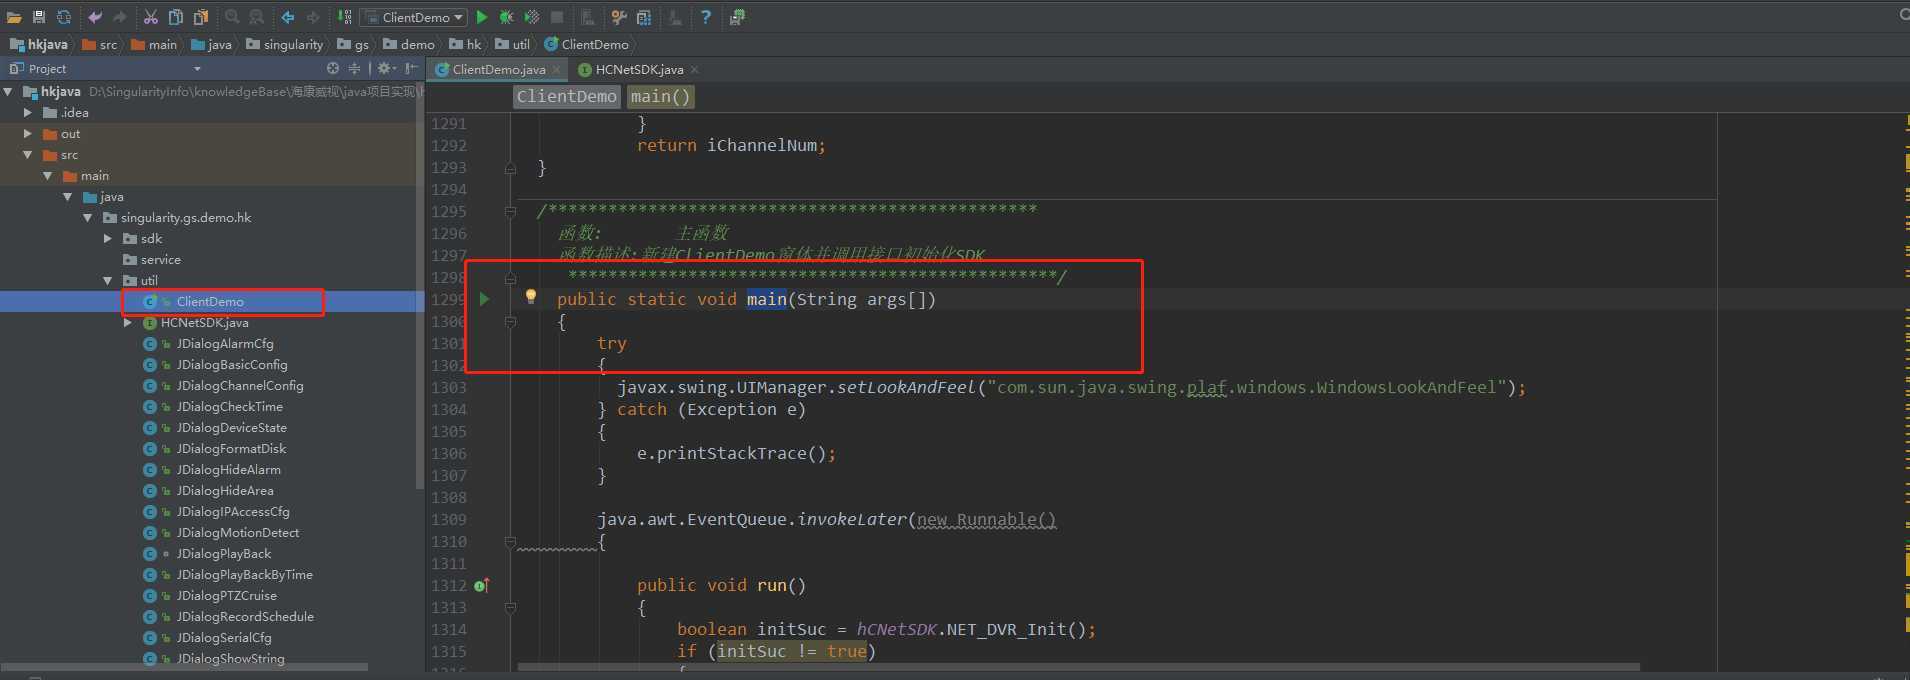The height and width of the screenshot is (680, 1910).
Task: Click the util navigation bar breadcrumb
Action: [x=513, y=44]
